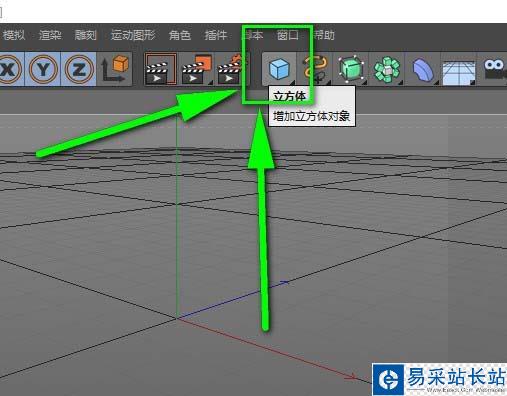The image size is (507, 396).
Task: Expand array objects flyout arrow
Action: (400, 82)
